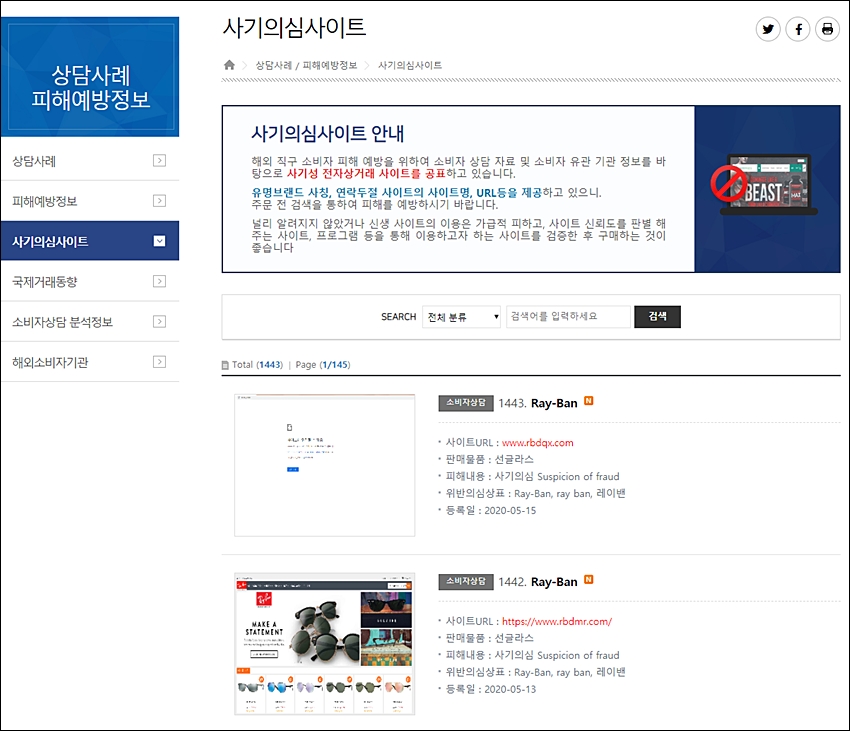Open 해외소비자기관 sidebar menu
The width and height of the screenshot is (850, 731).
[90, 362]
